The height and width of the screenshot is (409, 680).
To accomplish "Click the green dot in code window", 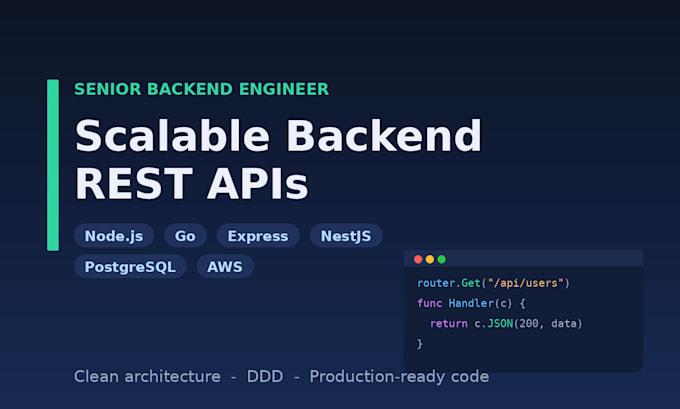I will point(441,259).
